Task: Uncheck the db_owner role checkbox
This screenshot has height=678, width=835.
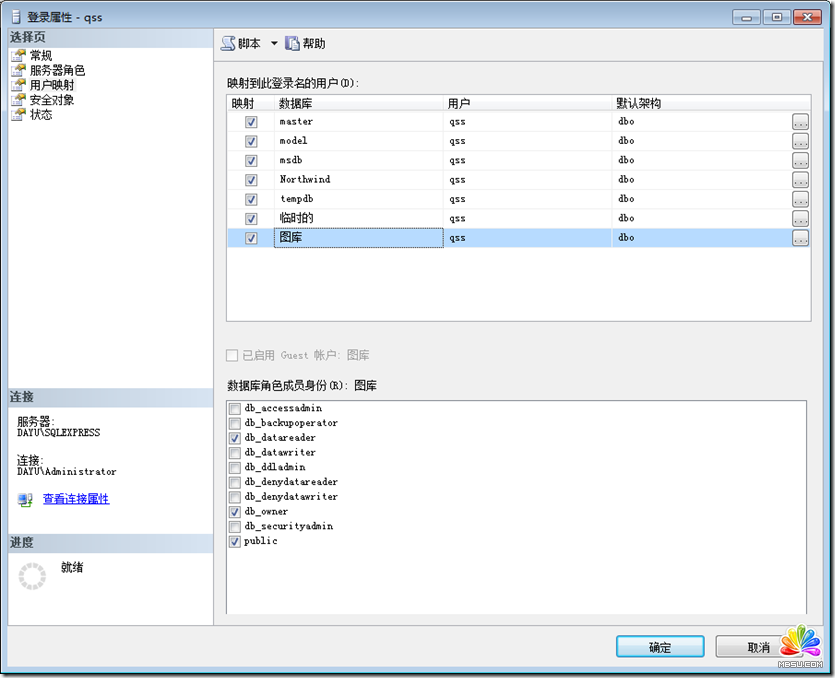Action: coord(235,512)
